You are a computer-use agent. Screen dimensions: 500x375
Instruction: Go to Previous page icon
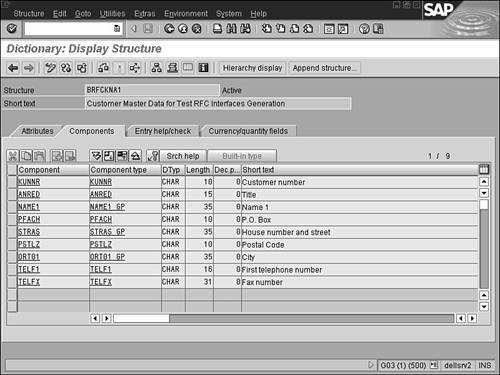[280, 29]
